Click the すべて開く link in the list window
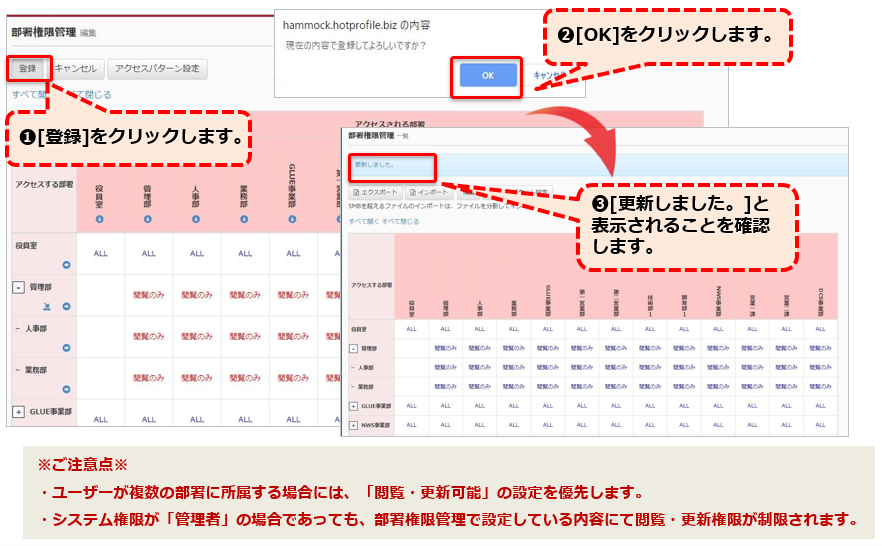The image size is (882, 546). pos(364,222)
